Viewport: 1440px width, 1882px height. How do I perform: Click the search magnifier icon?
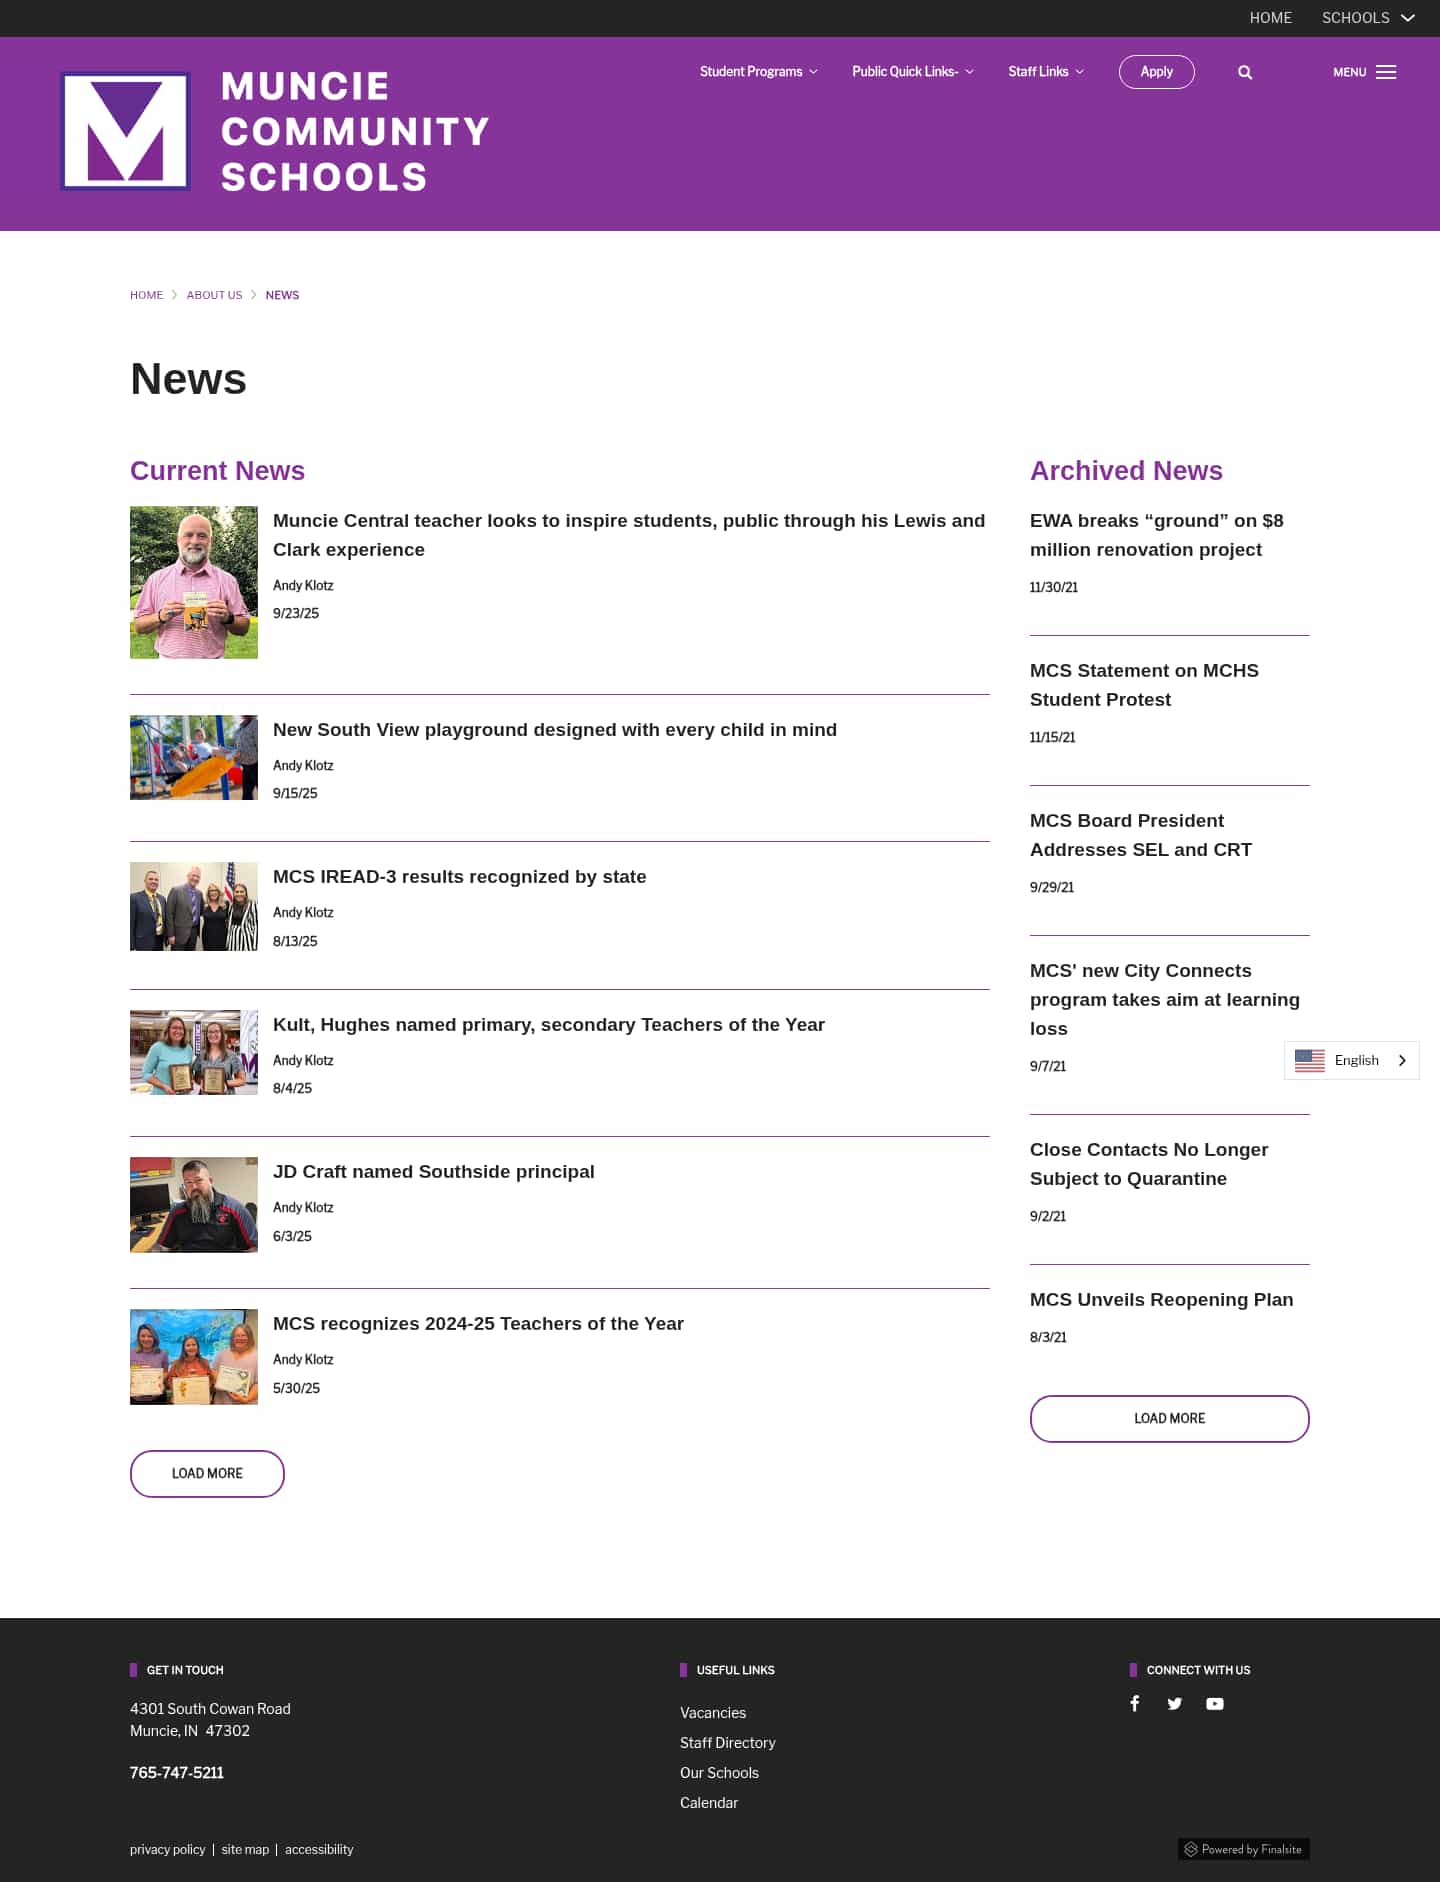click(x=1245, y=72)
